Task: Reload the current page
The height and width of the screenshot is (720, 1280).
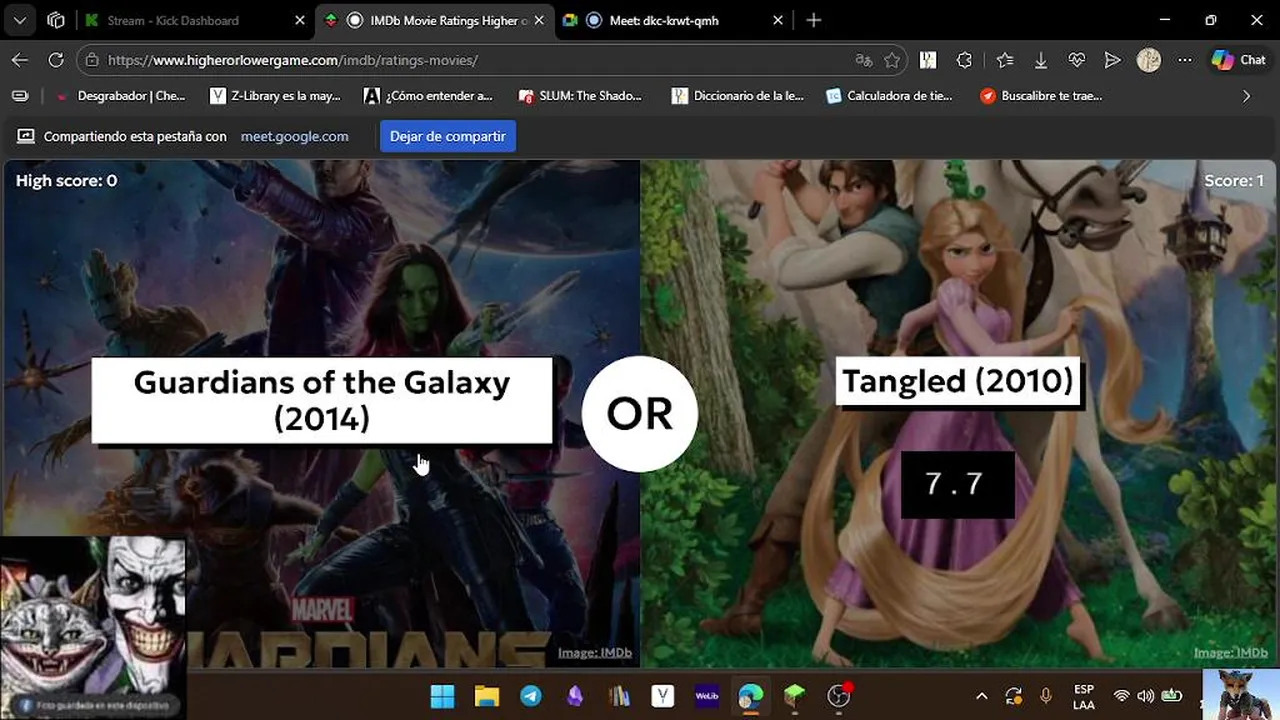Action: [x=56, y=60]
